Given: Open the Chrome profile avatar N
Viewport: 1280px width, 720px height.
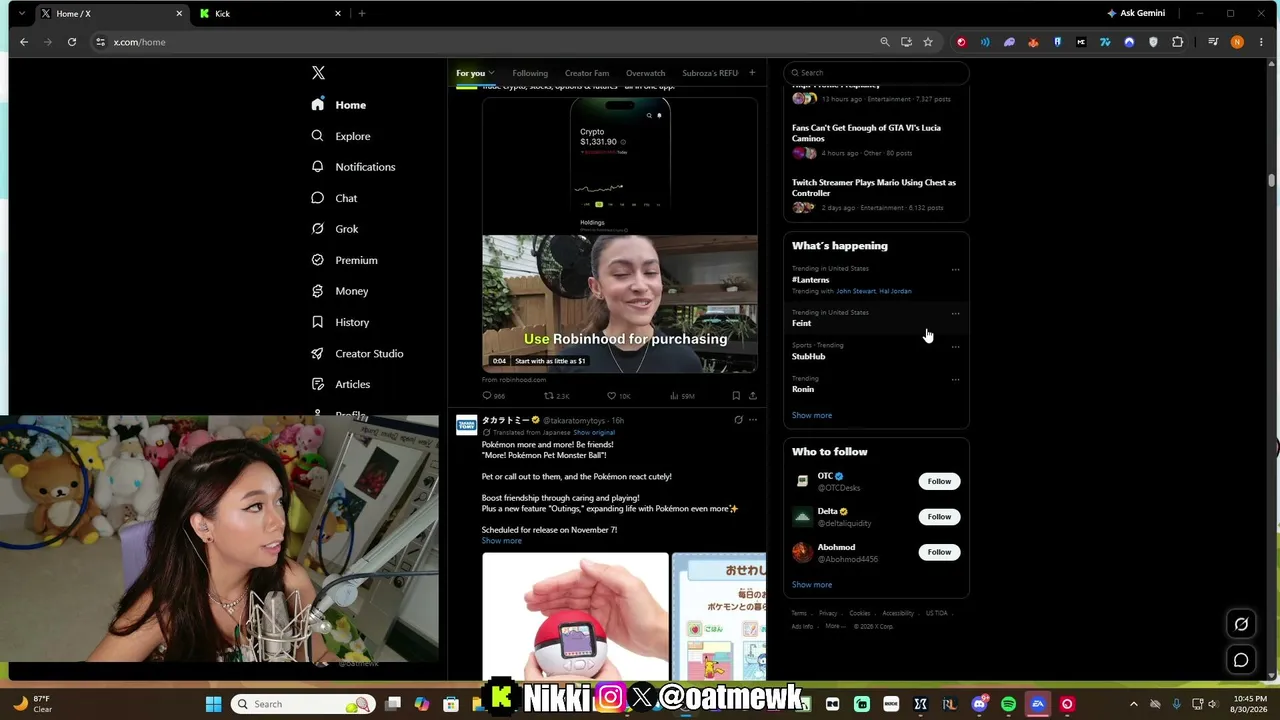Looking at the screenshot, I should [x=1237, y=42].
